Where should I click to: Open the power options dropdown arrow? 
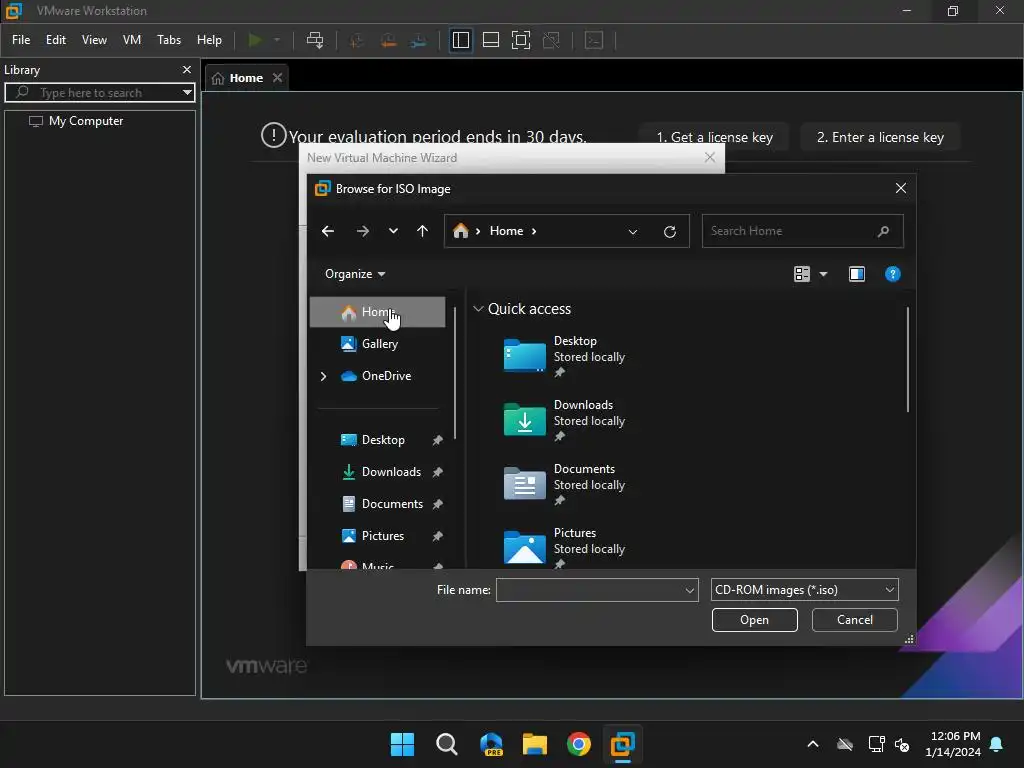[277, 40]
